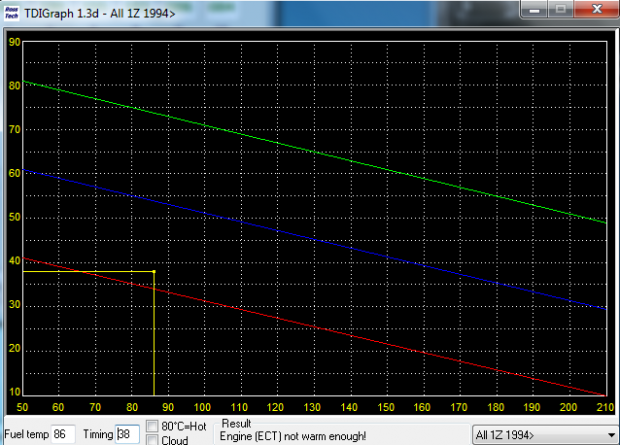Click the y-axis label 40
The height and width of the screenshot is (445, 620).
pos(14,261)
